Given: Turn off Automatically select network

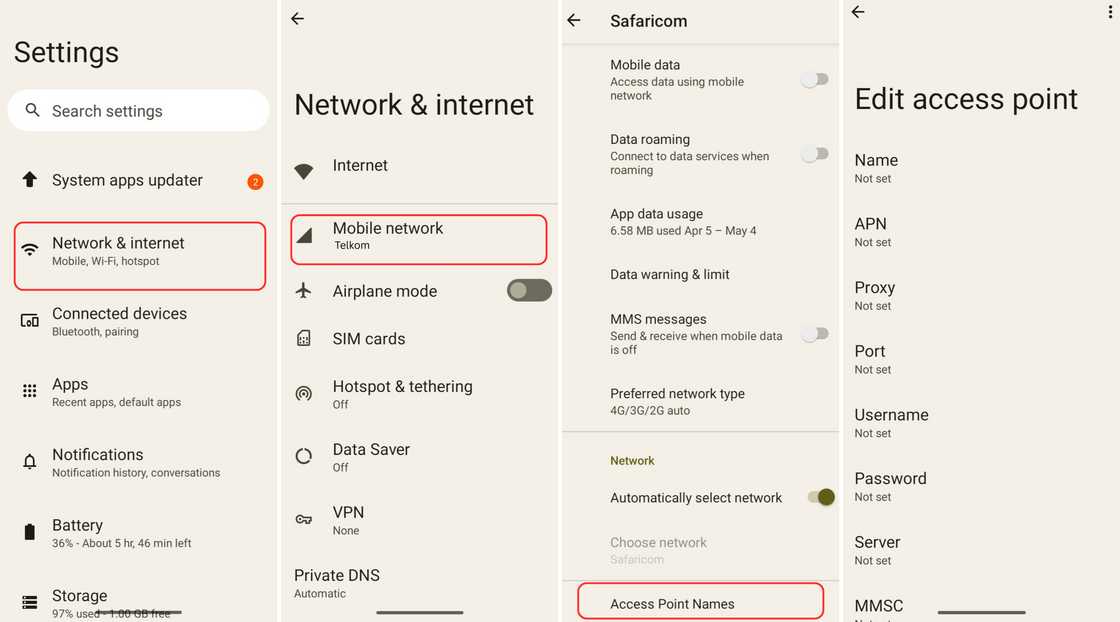Looking at the screenshot, I should 821,497.
